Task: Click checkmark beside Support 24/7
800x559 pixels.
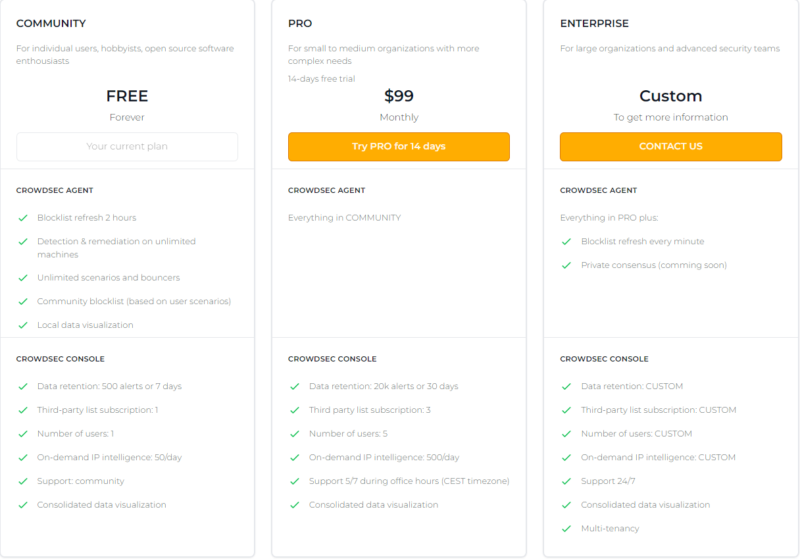Action: [566, 481]
